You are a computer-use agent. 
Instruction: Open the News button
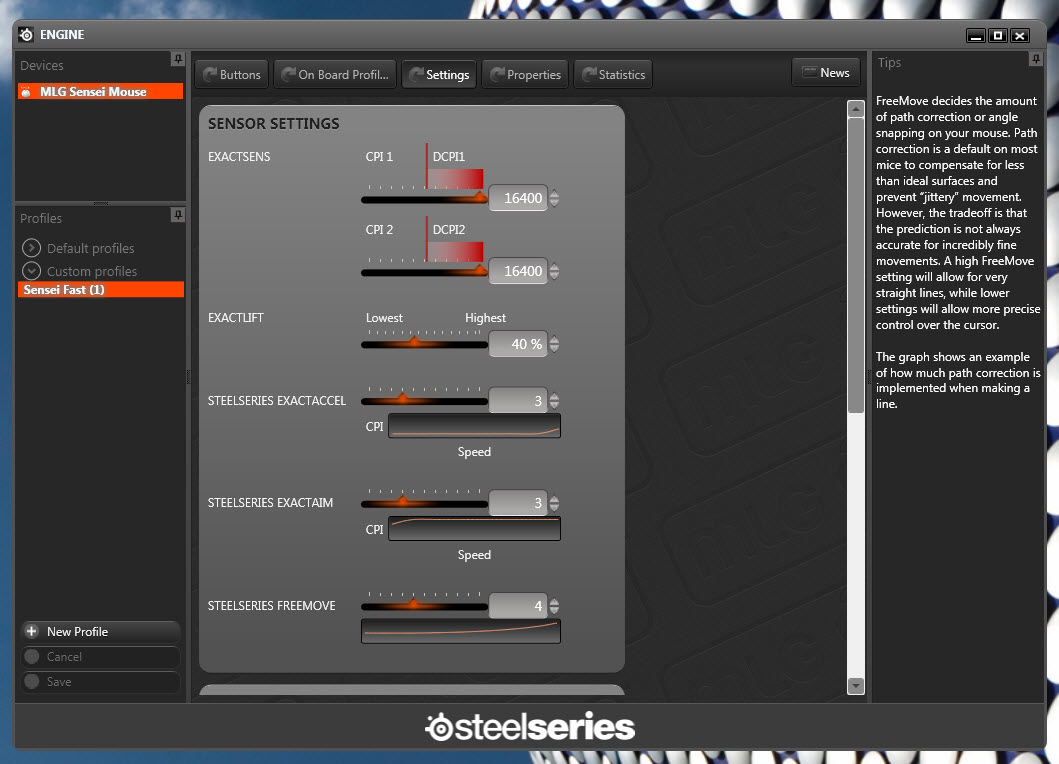click(826, 72)
